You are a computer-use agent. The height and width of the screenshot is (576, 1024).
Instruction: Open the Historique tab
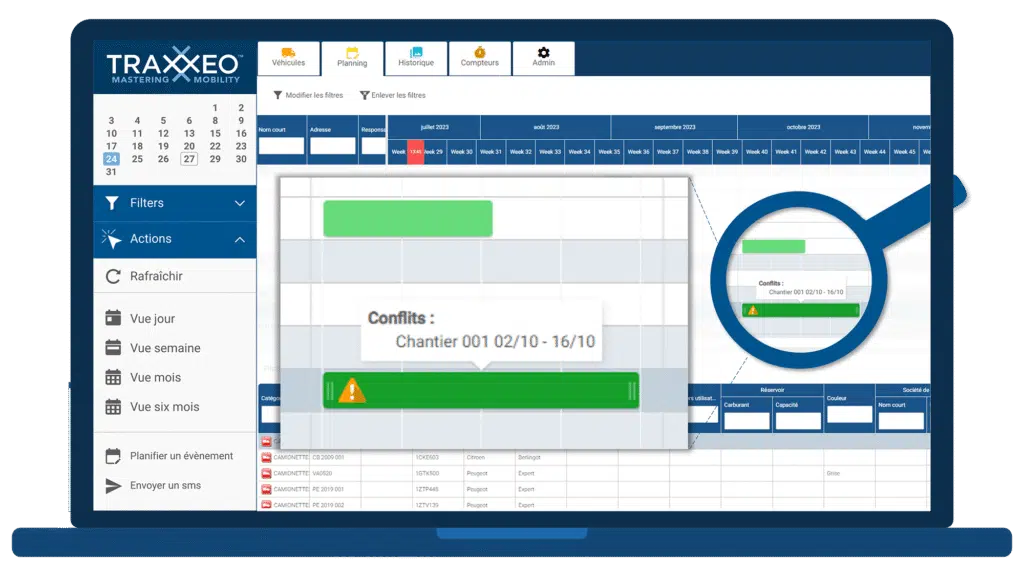pyautogui.click(x=416, y=58)
